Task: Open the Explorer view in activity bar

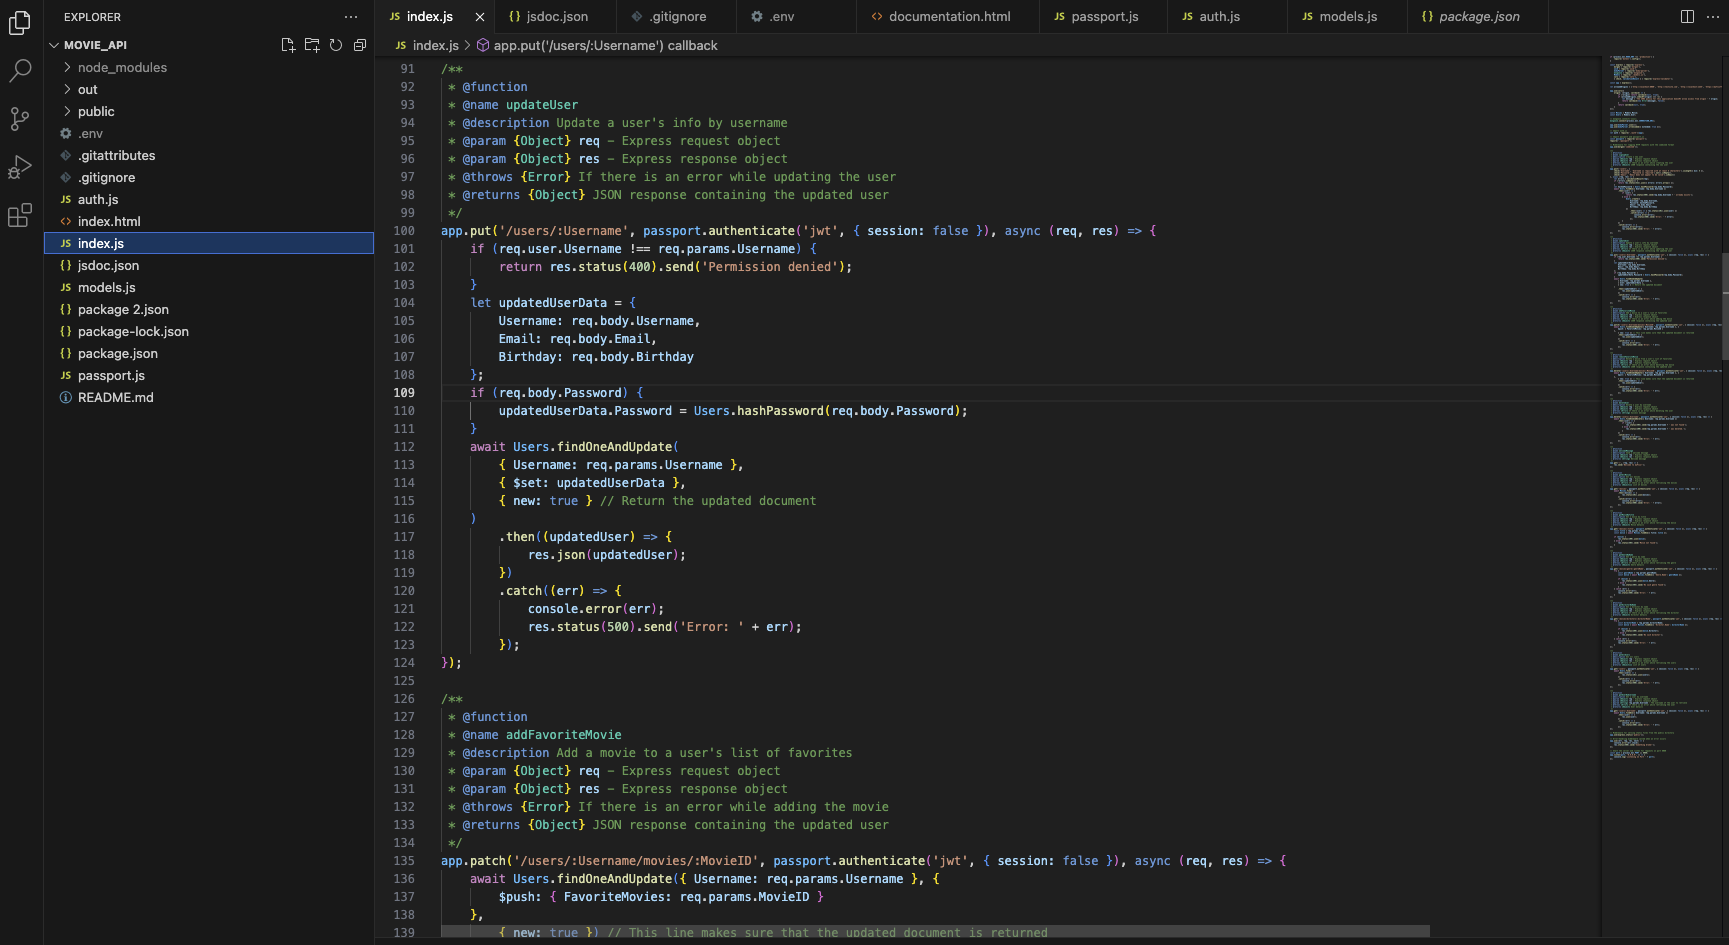Action: [20, 22]
